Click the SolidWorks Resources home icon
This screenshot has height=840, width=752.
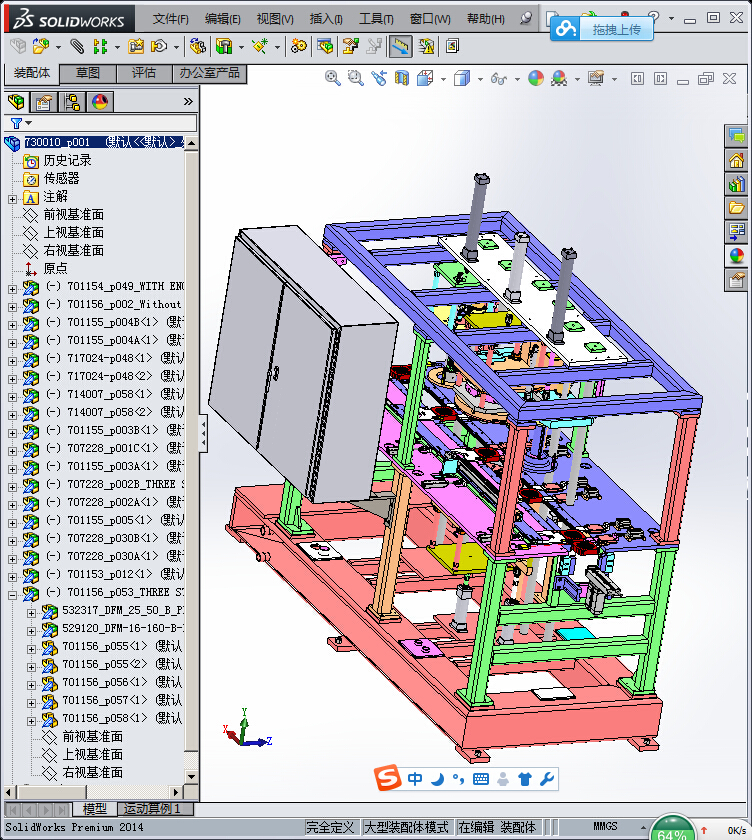pos(736,160)
